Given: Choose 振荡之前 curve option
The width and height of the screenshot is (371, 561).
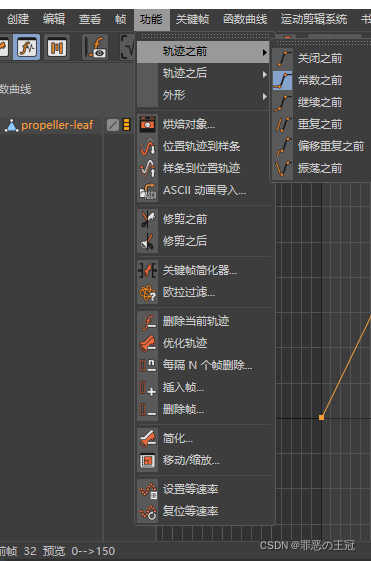Looking at the screenshot, I should tap(321, 168).
